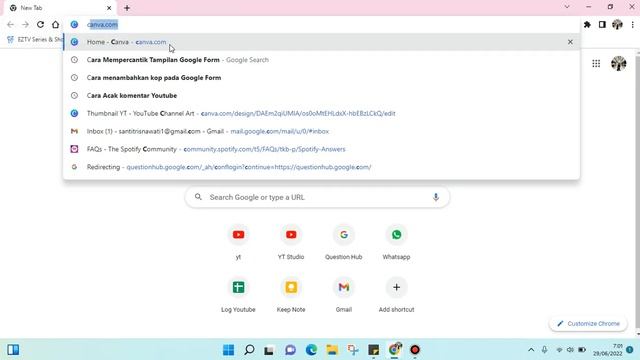The image size is (640, 360).
Task: Go to the Home page icon
Action: pyautogui.click(x=56, y=24)
